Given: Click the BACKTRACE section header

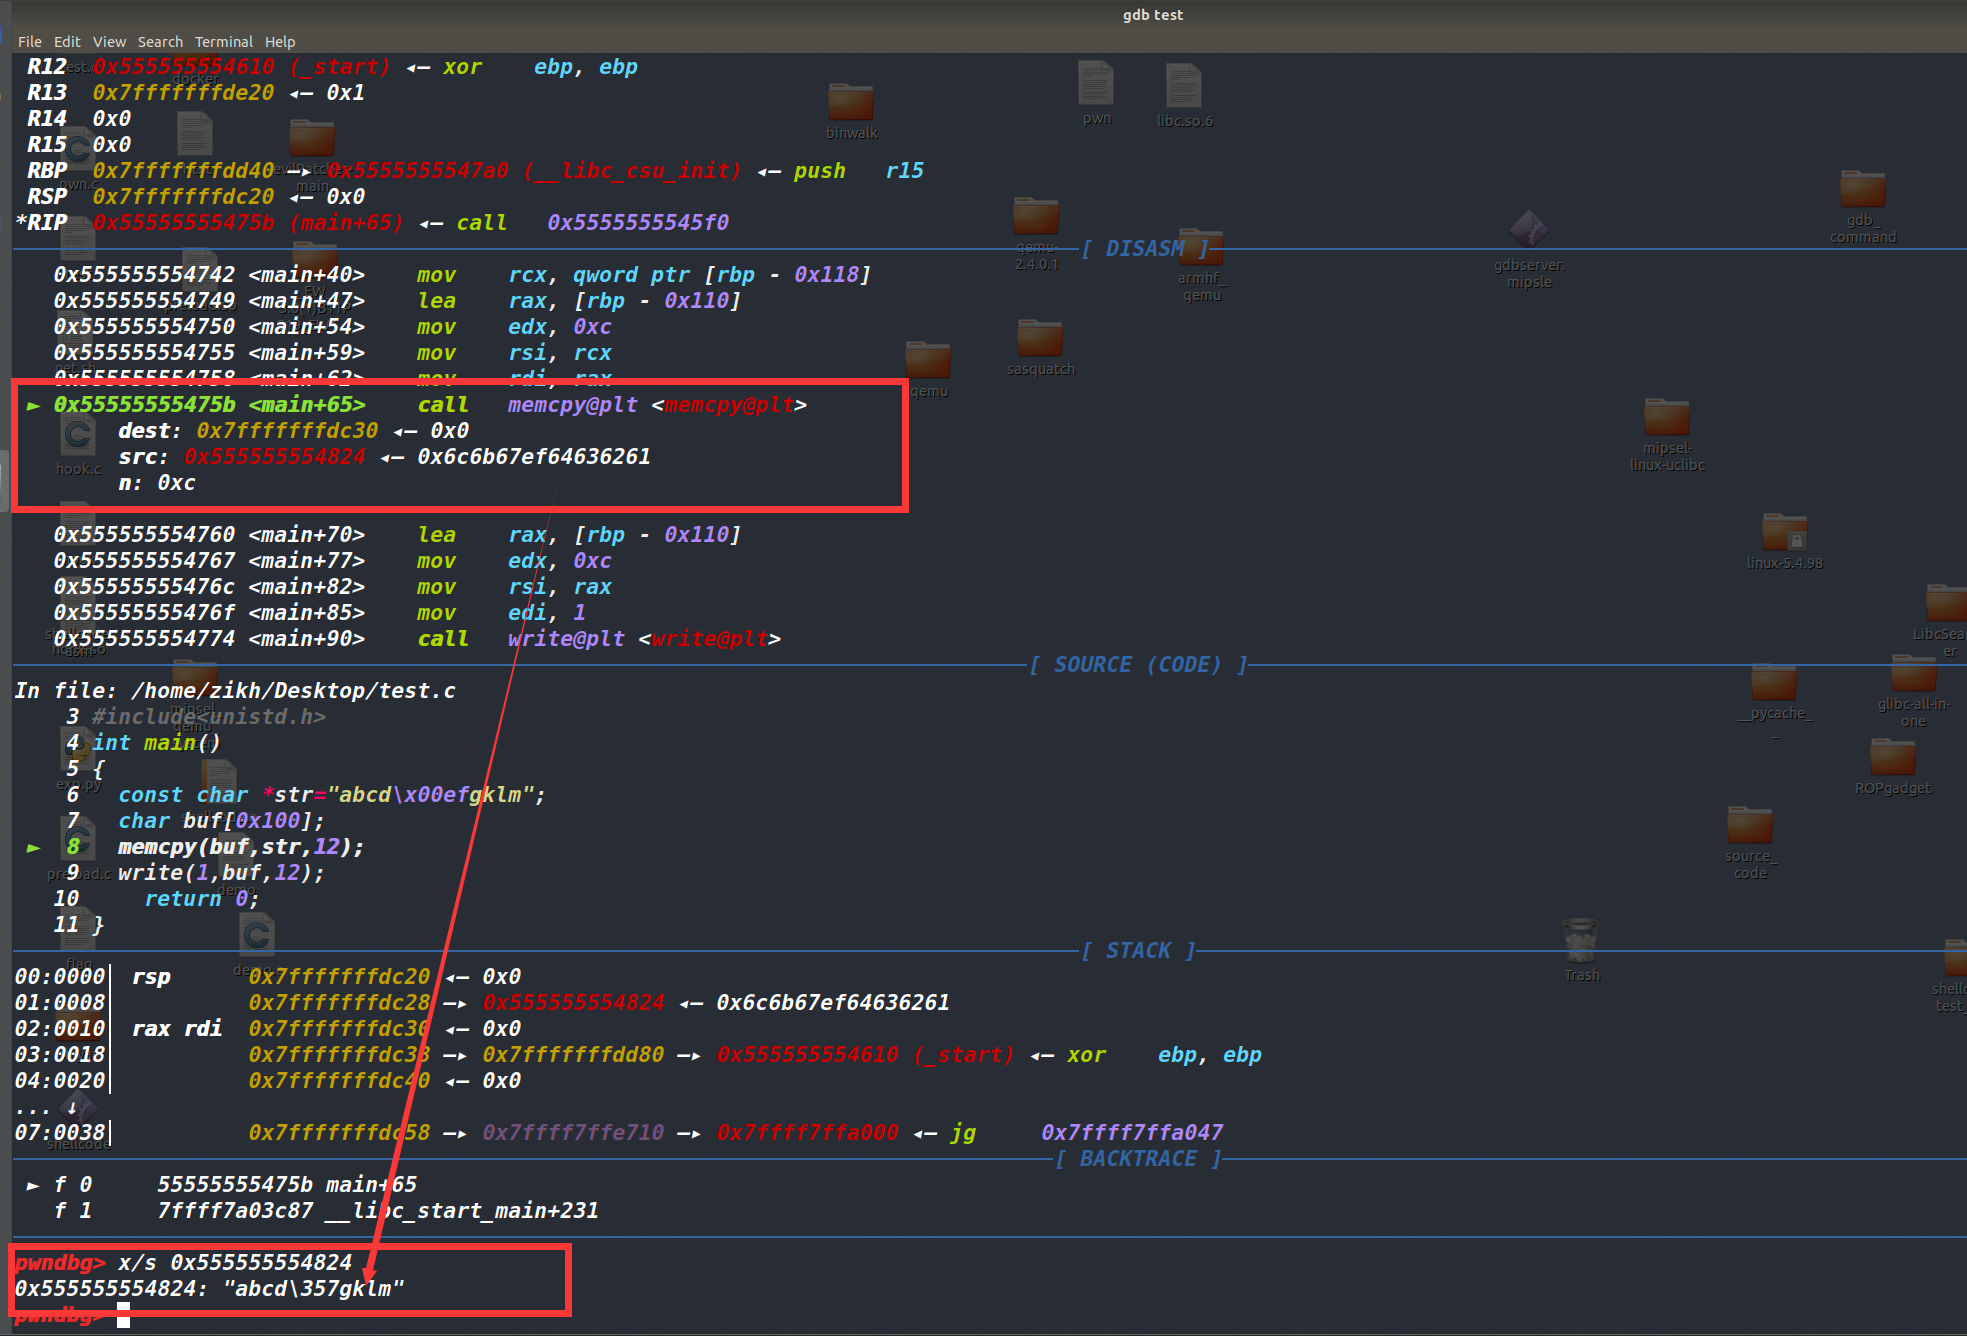Looking at the screenshot, I should coord(1138,1158).
